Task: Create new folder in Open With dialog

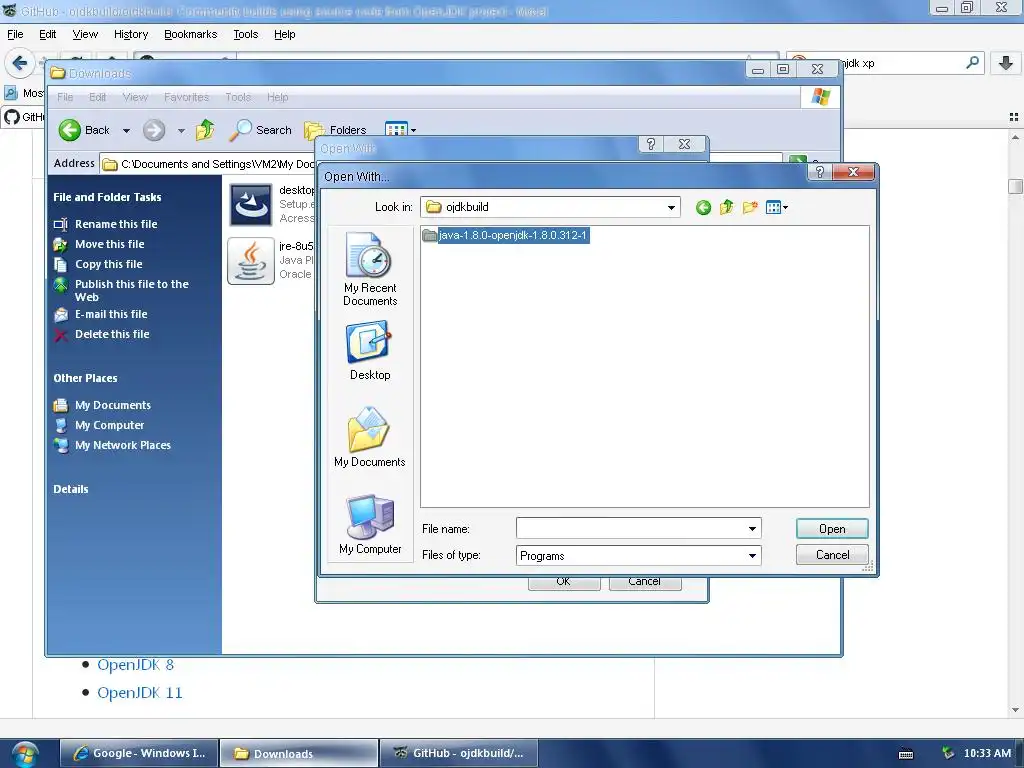Action: pos(750,208)
